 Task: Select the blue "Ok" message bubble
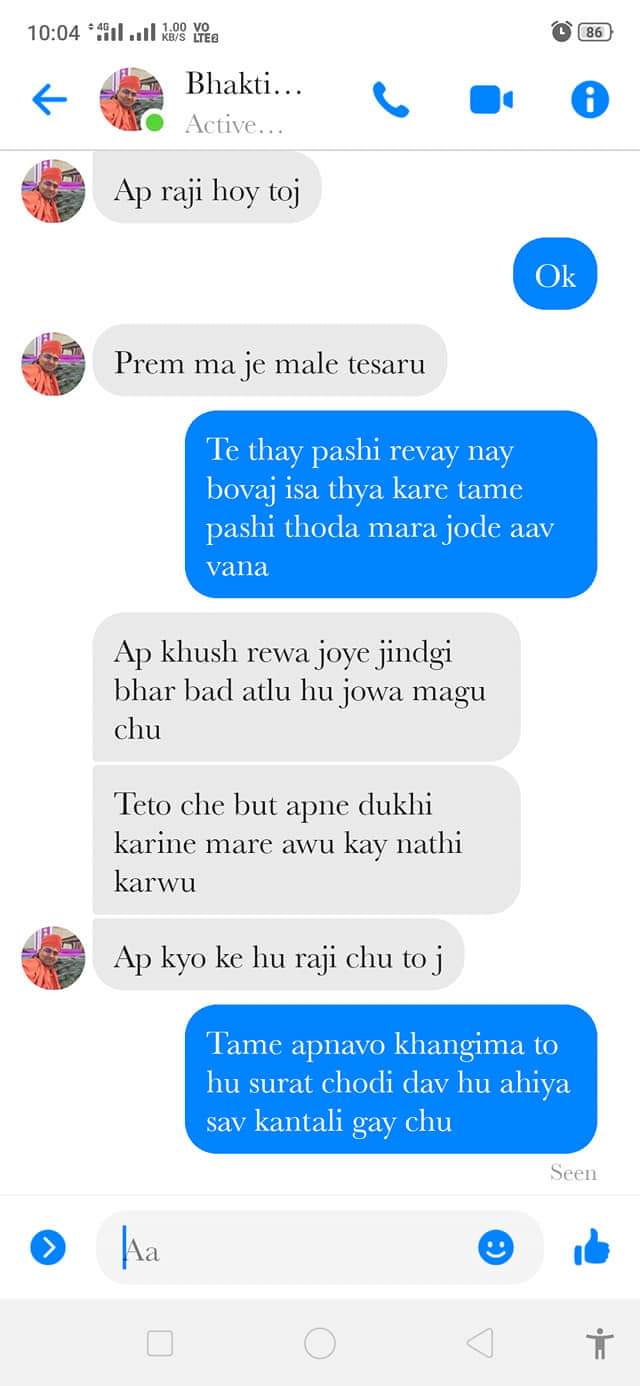555,275
